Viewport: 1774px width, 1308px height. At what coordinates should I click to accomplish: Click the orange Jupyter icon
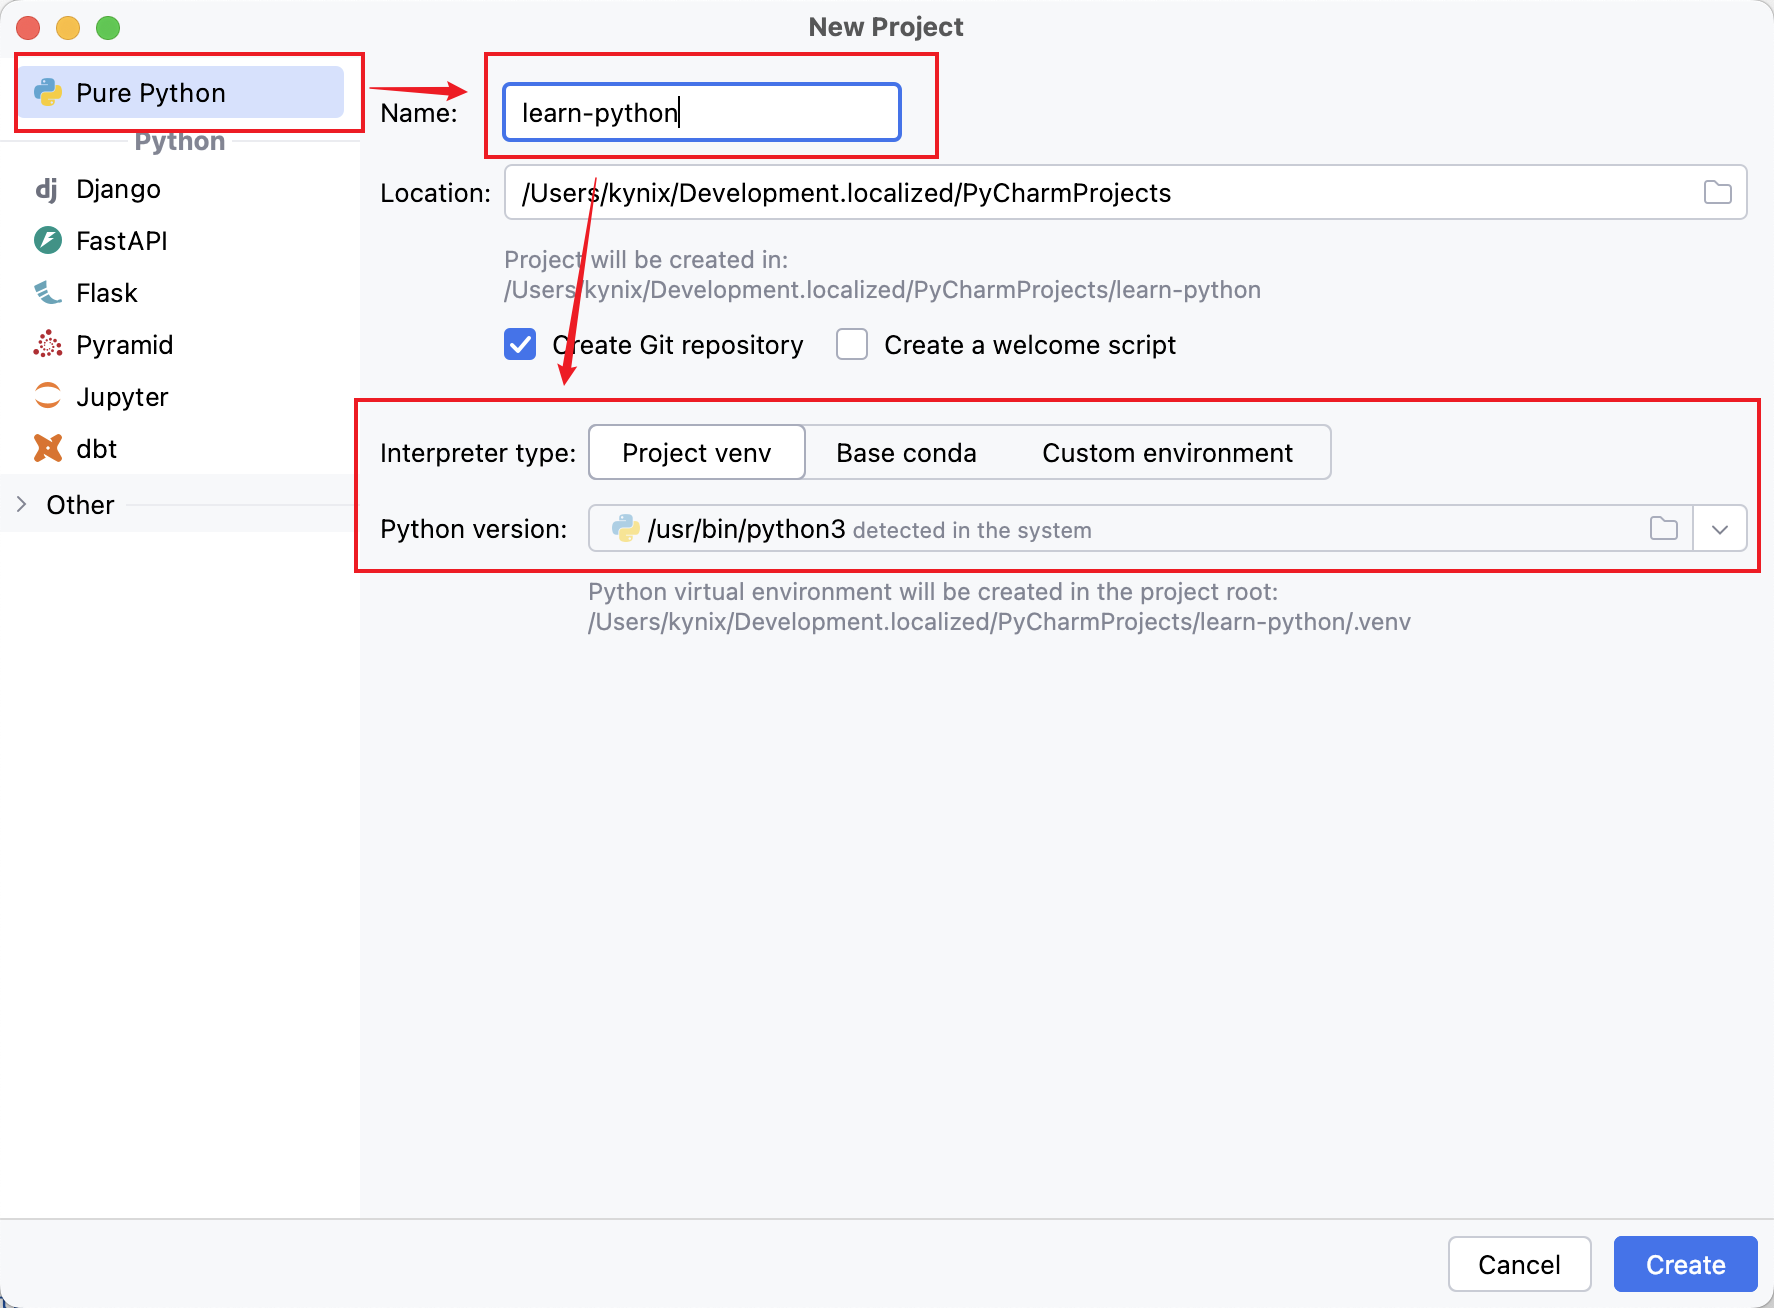[x=48, y=396]
